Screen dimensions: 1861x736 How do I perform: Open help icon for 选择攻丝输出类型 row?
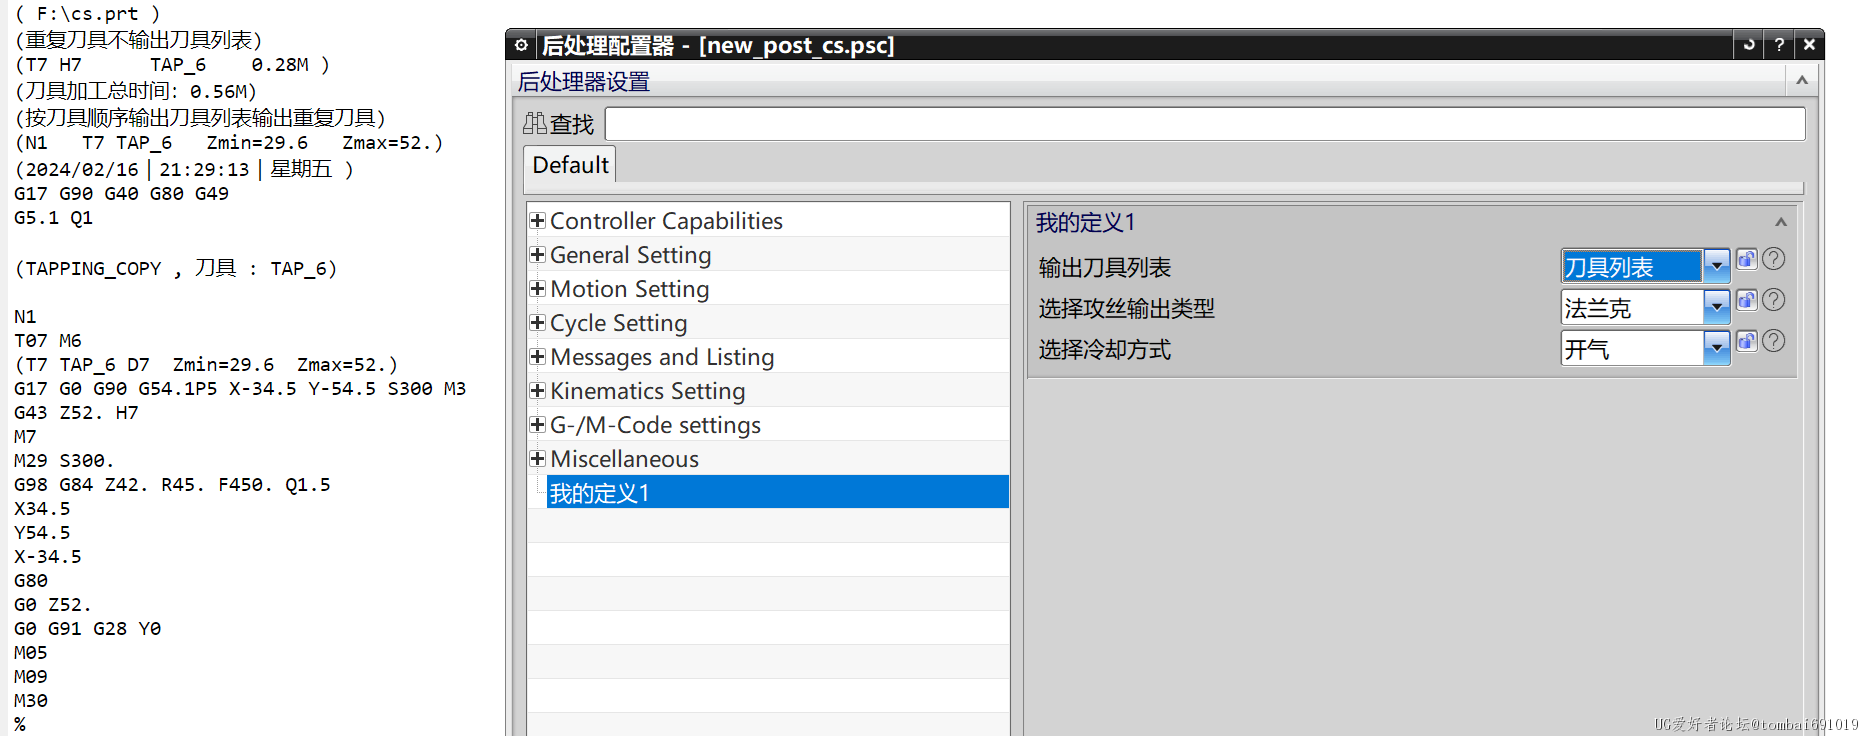(1774, 300)
